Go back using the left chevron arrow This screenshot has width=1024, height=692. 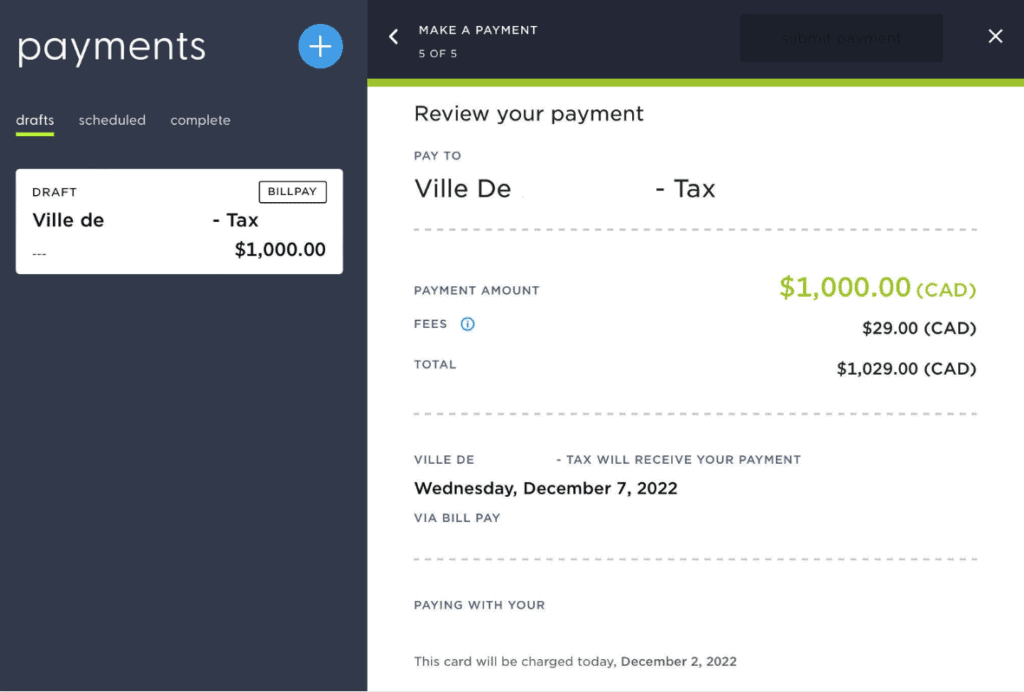[x=394, y=37]
